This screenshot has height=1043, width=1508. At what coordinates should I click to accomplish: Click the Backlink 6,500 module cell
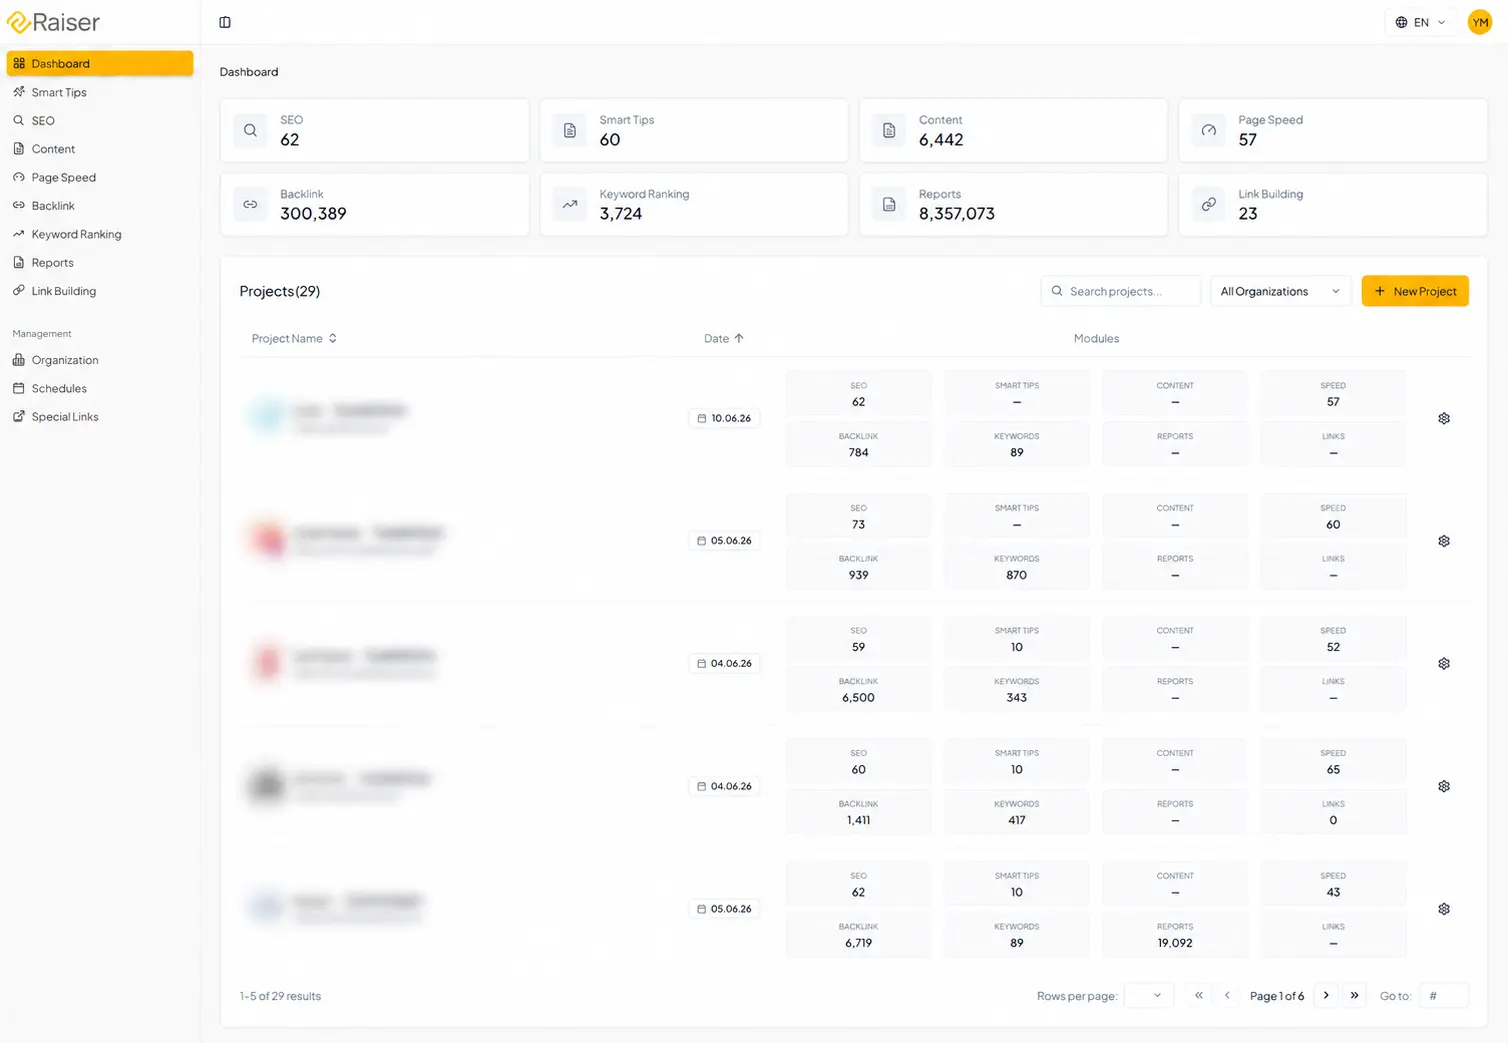pyautogui.click(x=858, y=690)
